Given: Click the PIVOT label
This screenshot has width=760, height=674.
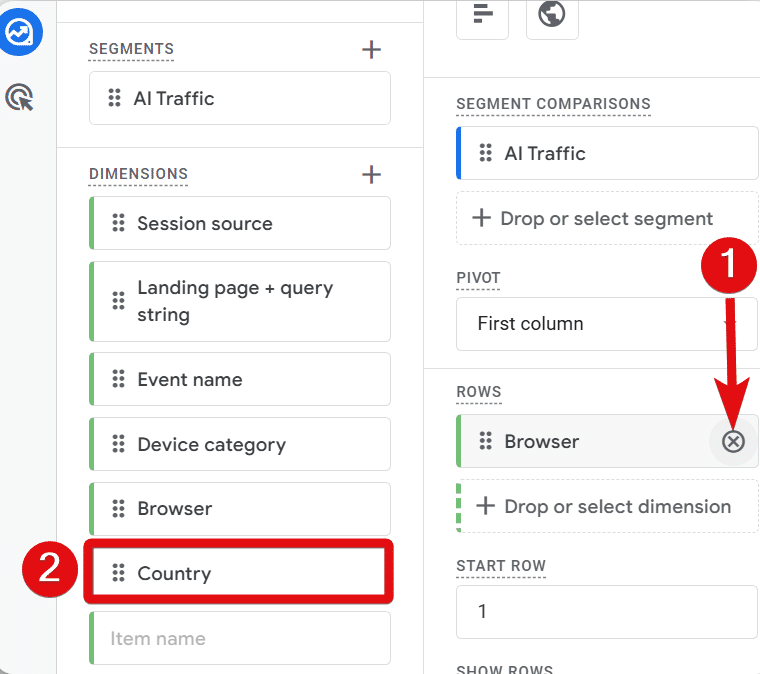Looking at the screenshot, I should pos(478,278).
